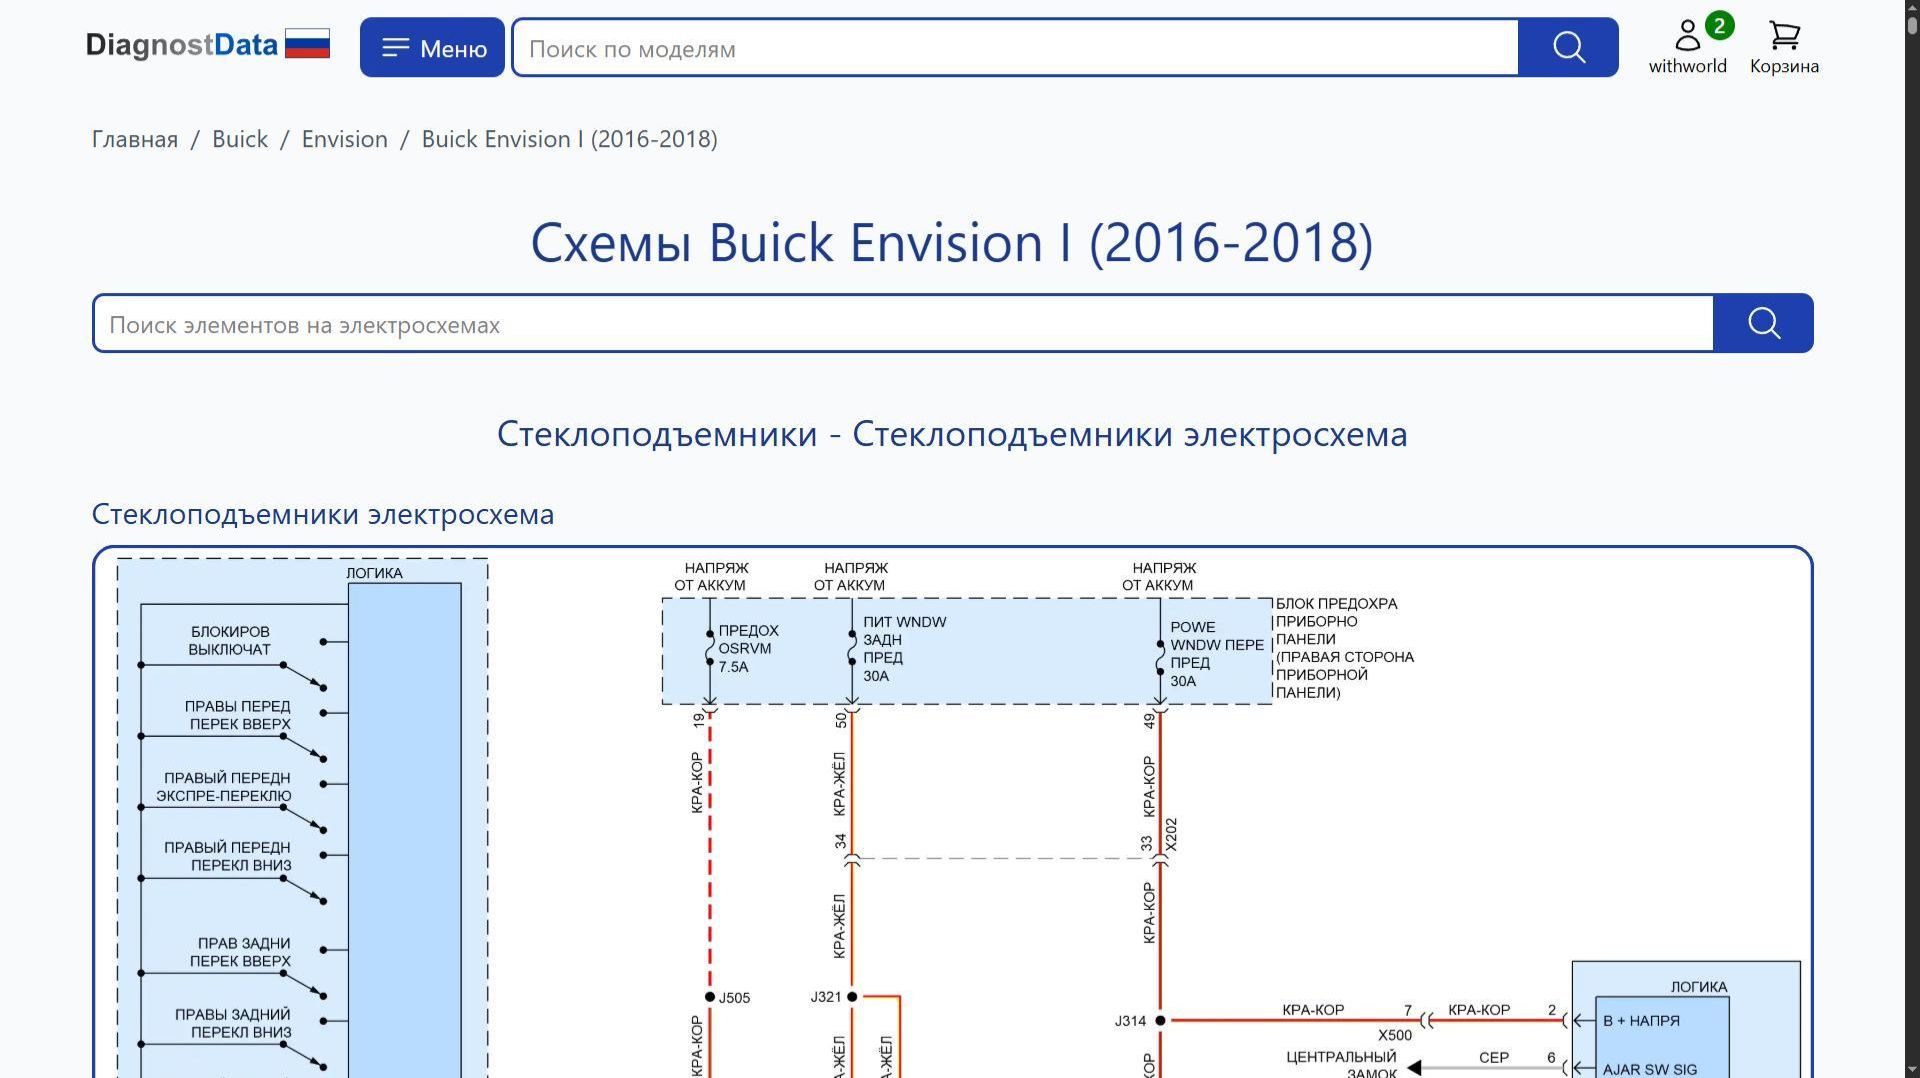Click the БЛОК ПРЕДОХРА ПРИБОРНО ПАНЕЛИ label

coord(1345,648)
